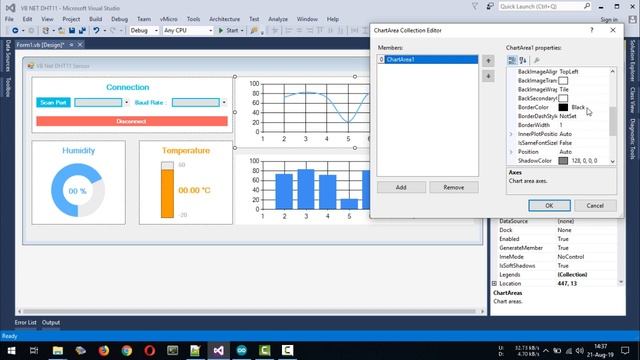Click the red Disconnect button on form
Screen dimensions: 640x360
coord(132,121)
